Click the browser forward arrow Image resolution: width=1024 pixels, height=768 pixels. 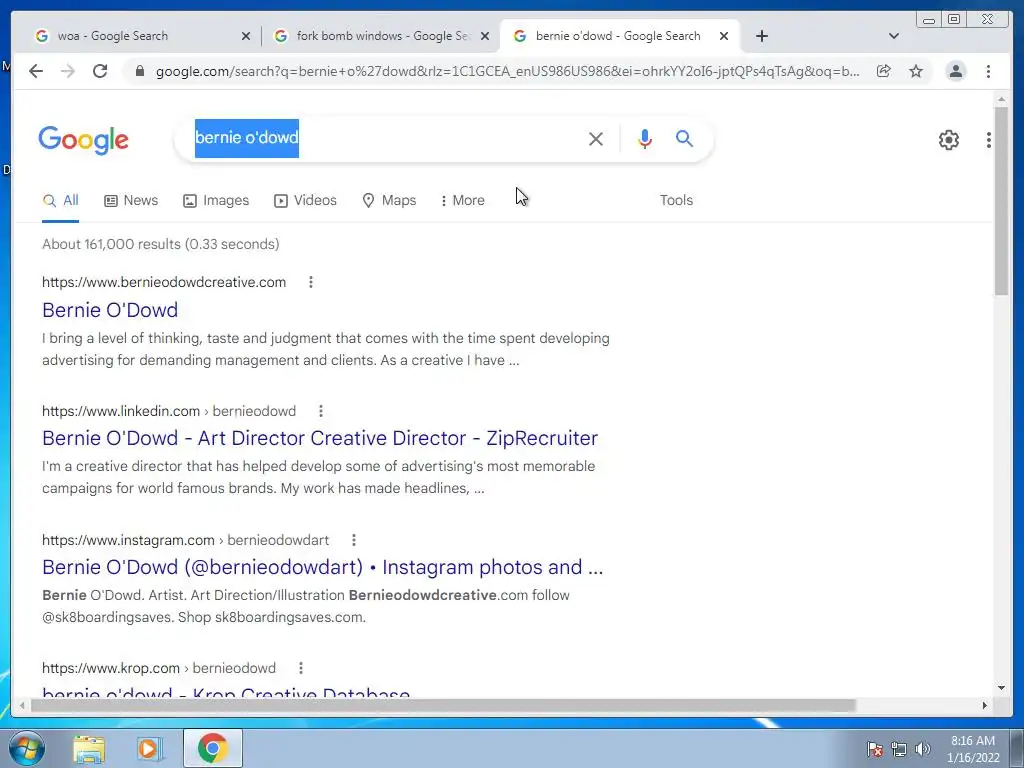68,71
